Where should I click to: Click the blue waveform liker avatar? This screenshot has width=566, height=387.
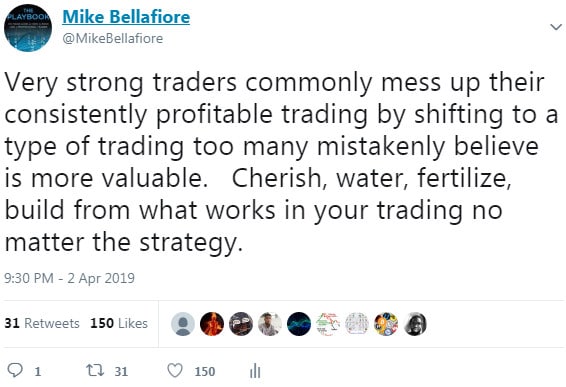coord(299,324)
